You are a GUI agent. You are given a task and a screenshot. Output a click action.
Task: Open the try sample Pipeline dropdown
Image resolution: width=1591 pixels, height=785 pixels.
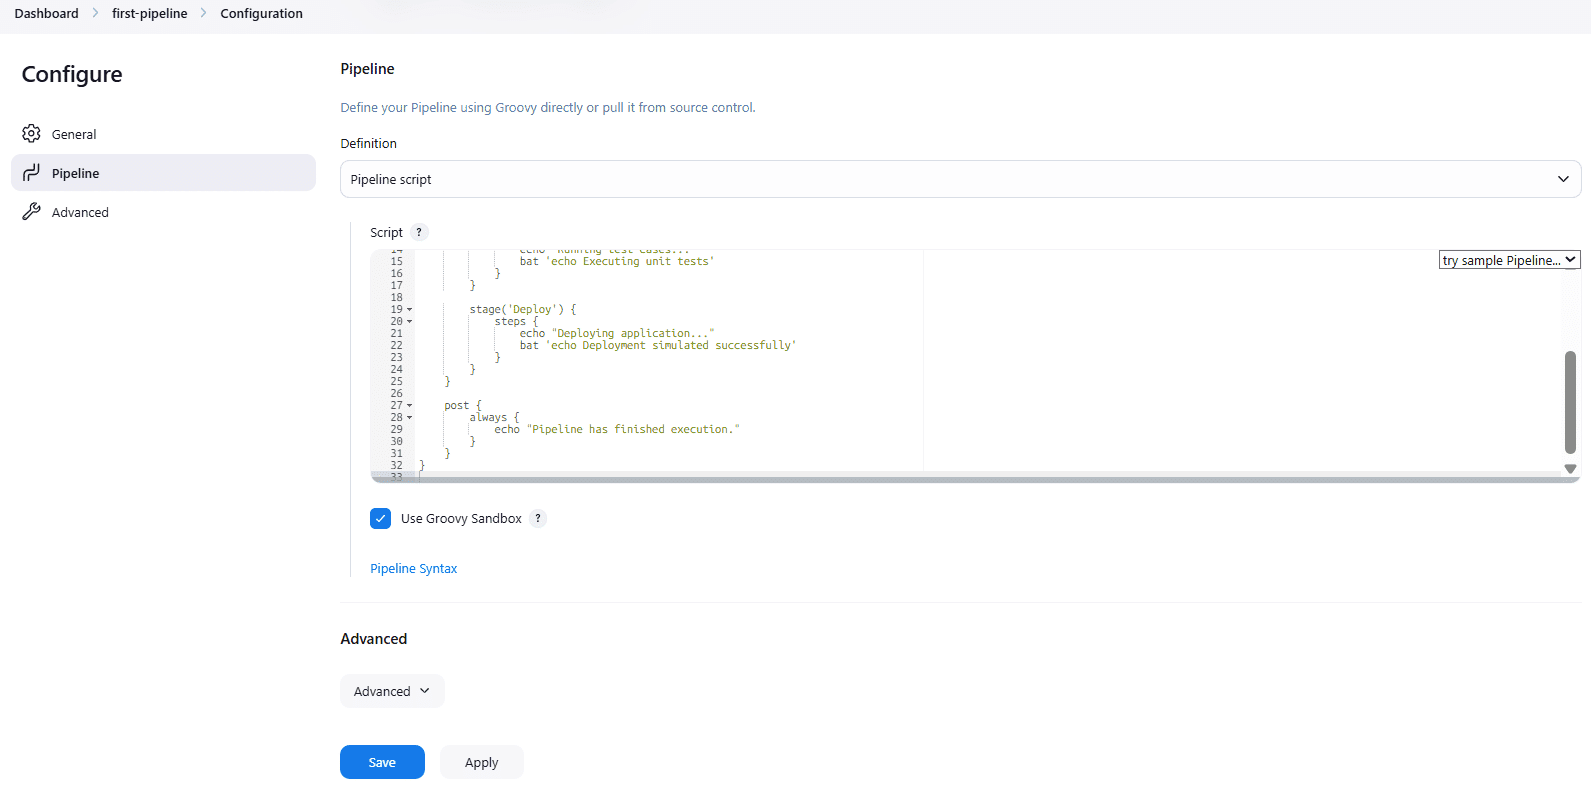pyautogui.click(x=1509, y=260)
